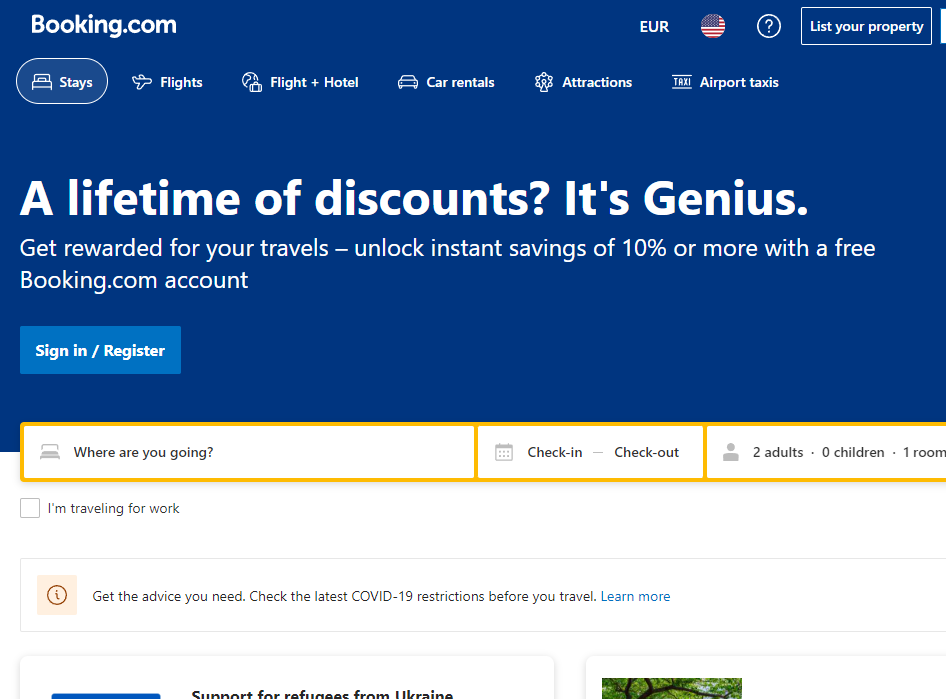Go to Airport taxis tab
The height and width of the screenshot is (699, 946).
pyautogui.click(x=725, y=82)
